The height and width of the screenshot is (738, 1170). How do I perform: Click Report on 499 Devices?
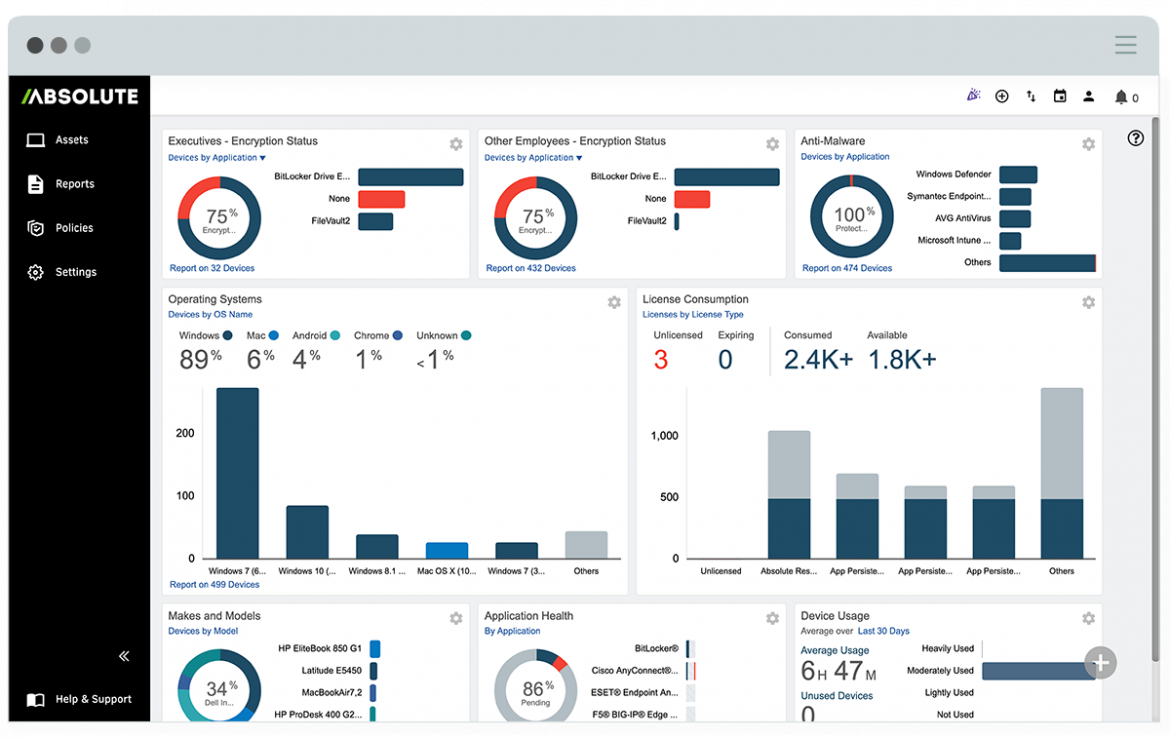click(x=214, y=584)
